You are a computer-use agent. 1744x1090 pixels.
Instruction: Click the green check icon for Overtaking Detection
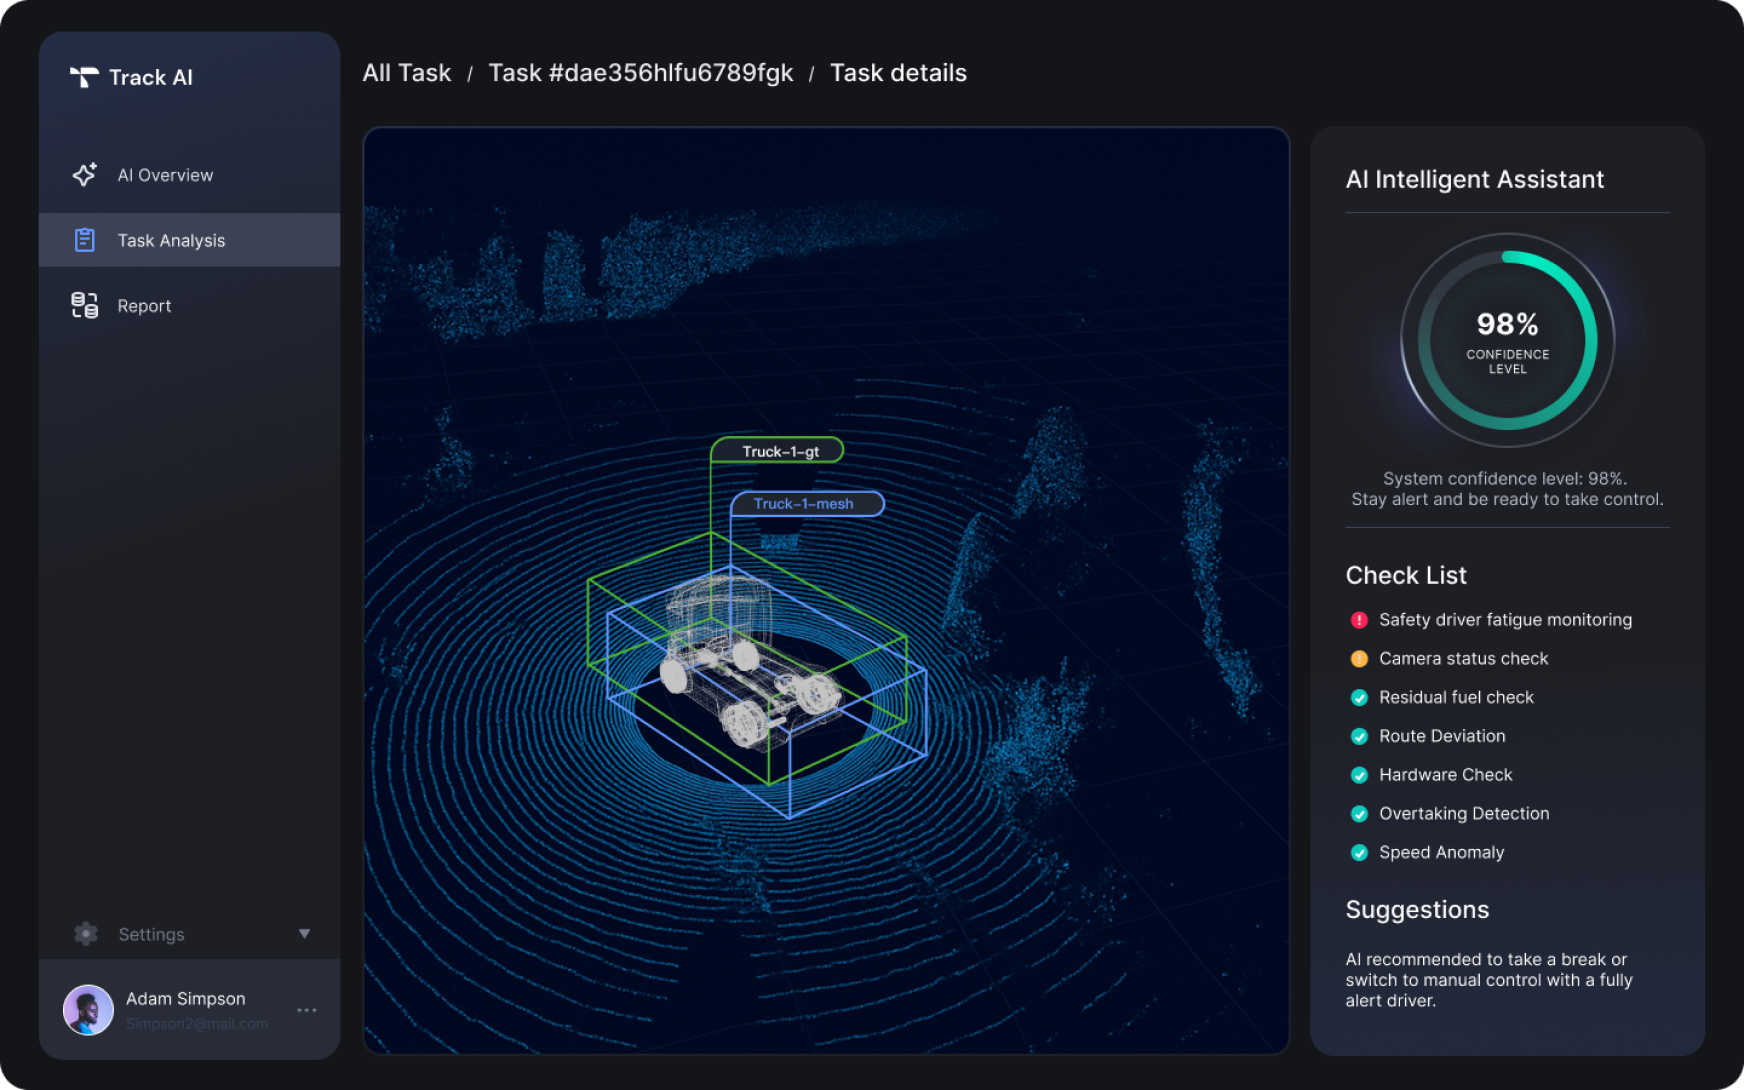(1359, 814)
